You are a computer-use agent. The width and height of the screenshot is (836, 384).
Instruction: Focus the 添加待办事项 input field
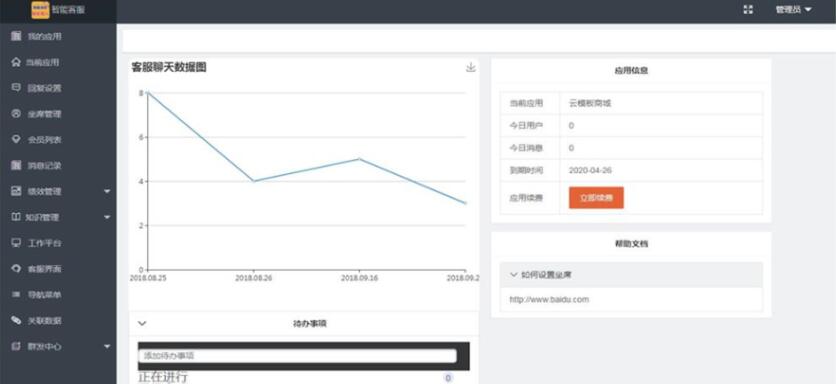click(297, 356)
